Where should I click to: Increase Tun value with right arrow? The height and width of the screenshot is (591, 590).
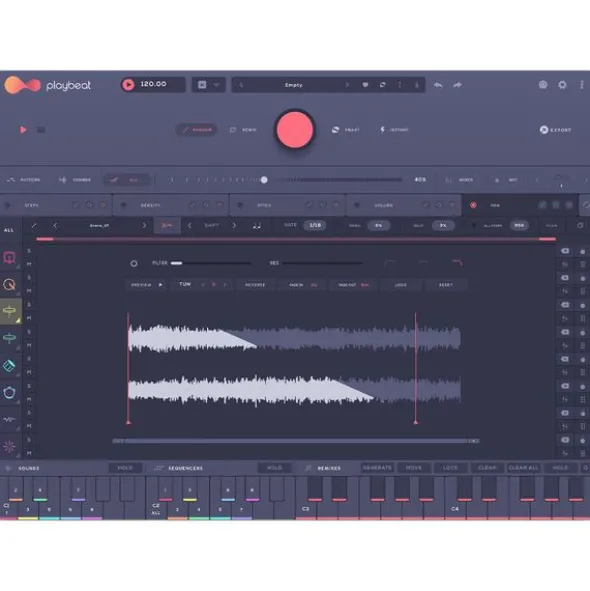click(x=225, y=285)
